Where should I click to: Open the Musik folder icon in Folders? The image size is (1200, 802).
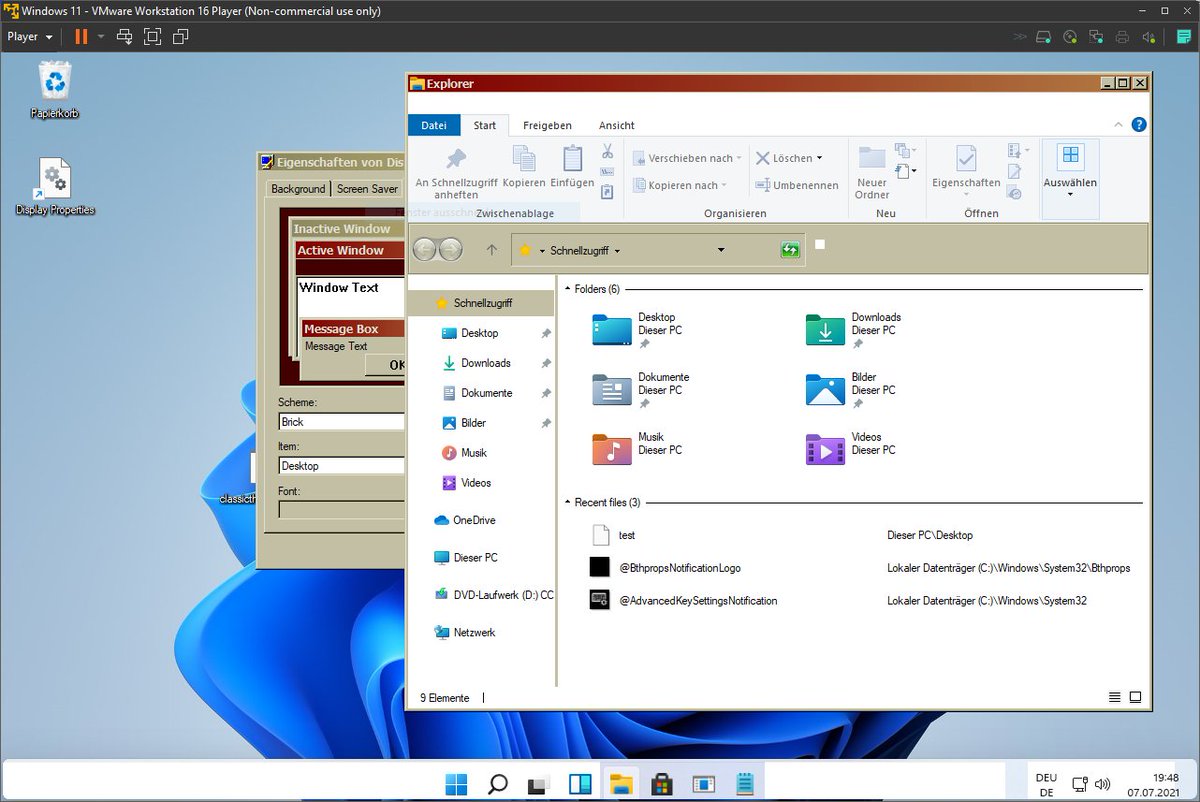(x=612, y=449)
